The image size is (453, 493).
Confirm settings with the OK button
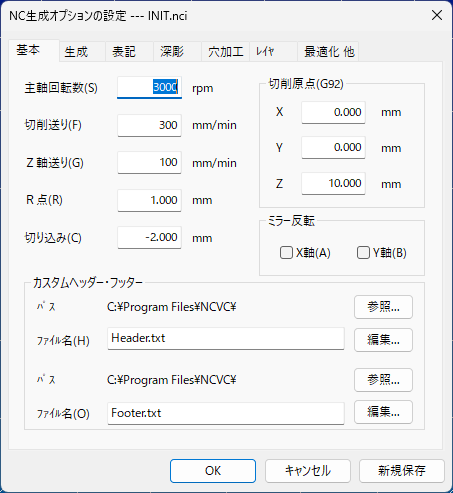pos(213,471)
